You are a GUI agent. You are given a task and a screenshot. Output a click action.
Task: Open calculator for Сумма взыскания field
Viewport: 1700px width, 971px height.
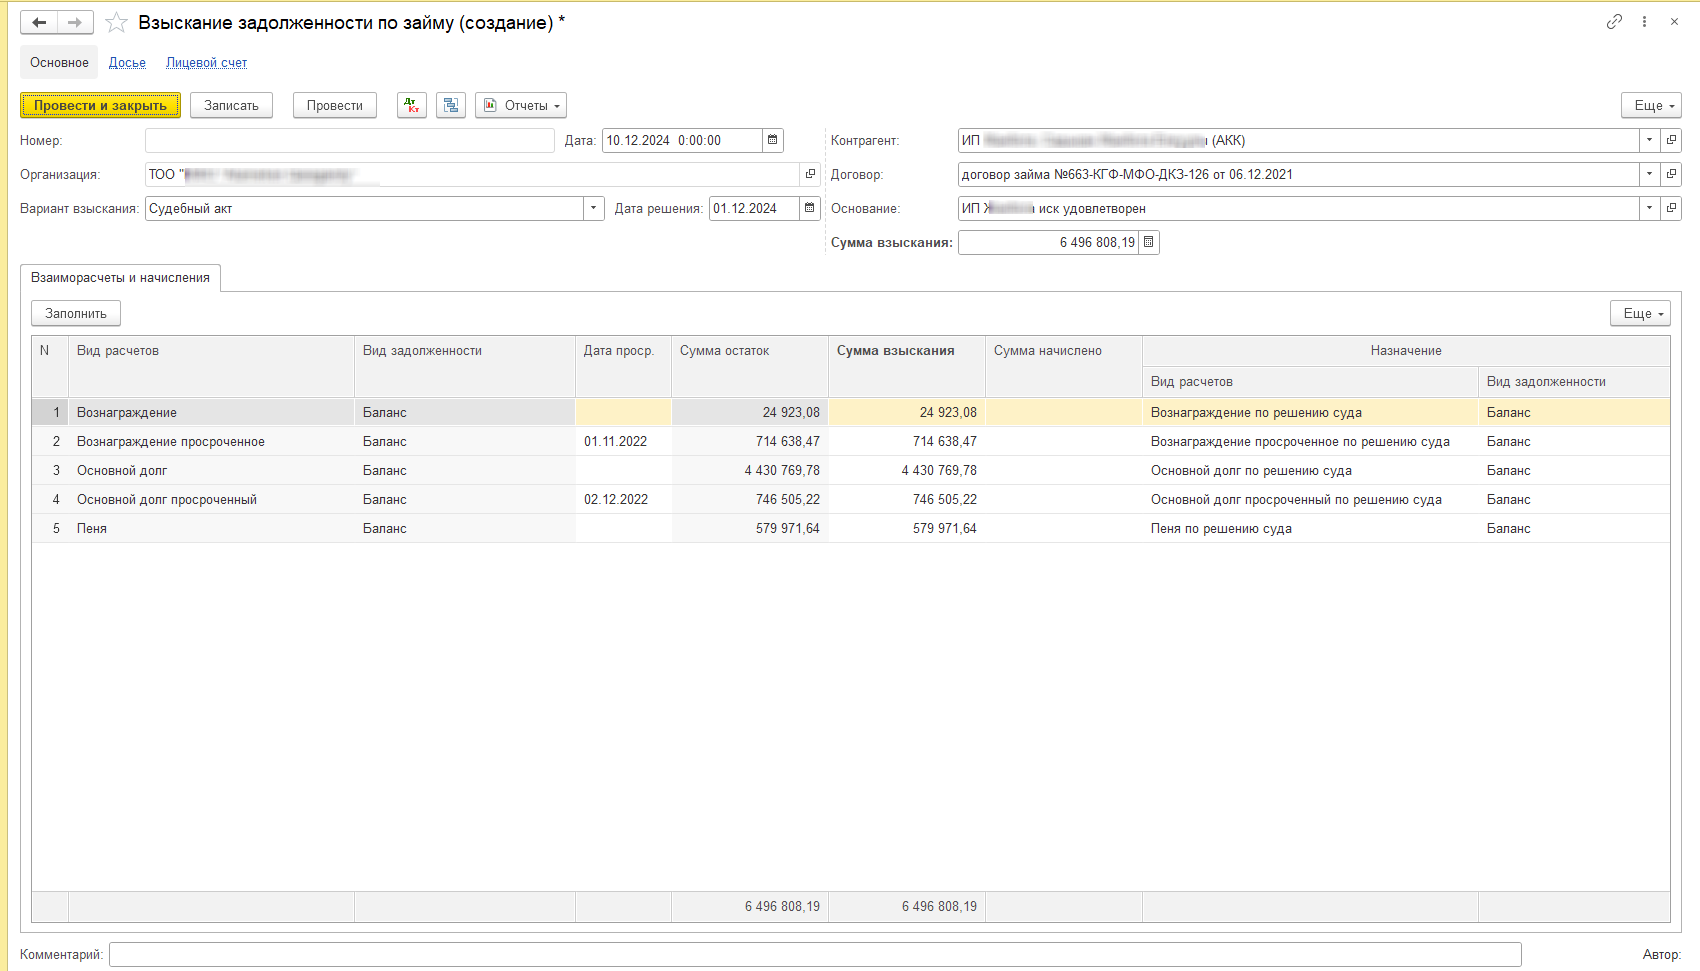[1149, 242]
